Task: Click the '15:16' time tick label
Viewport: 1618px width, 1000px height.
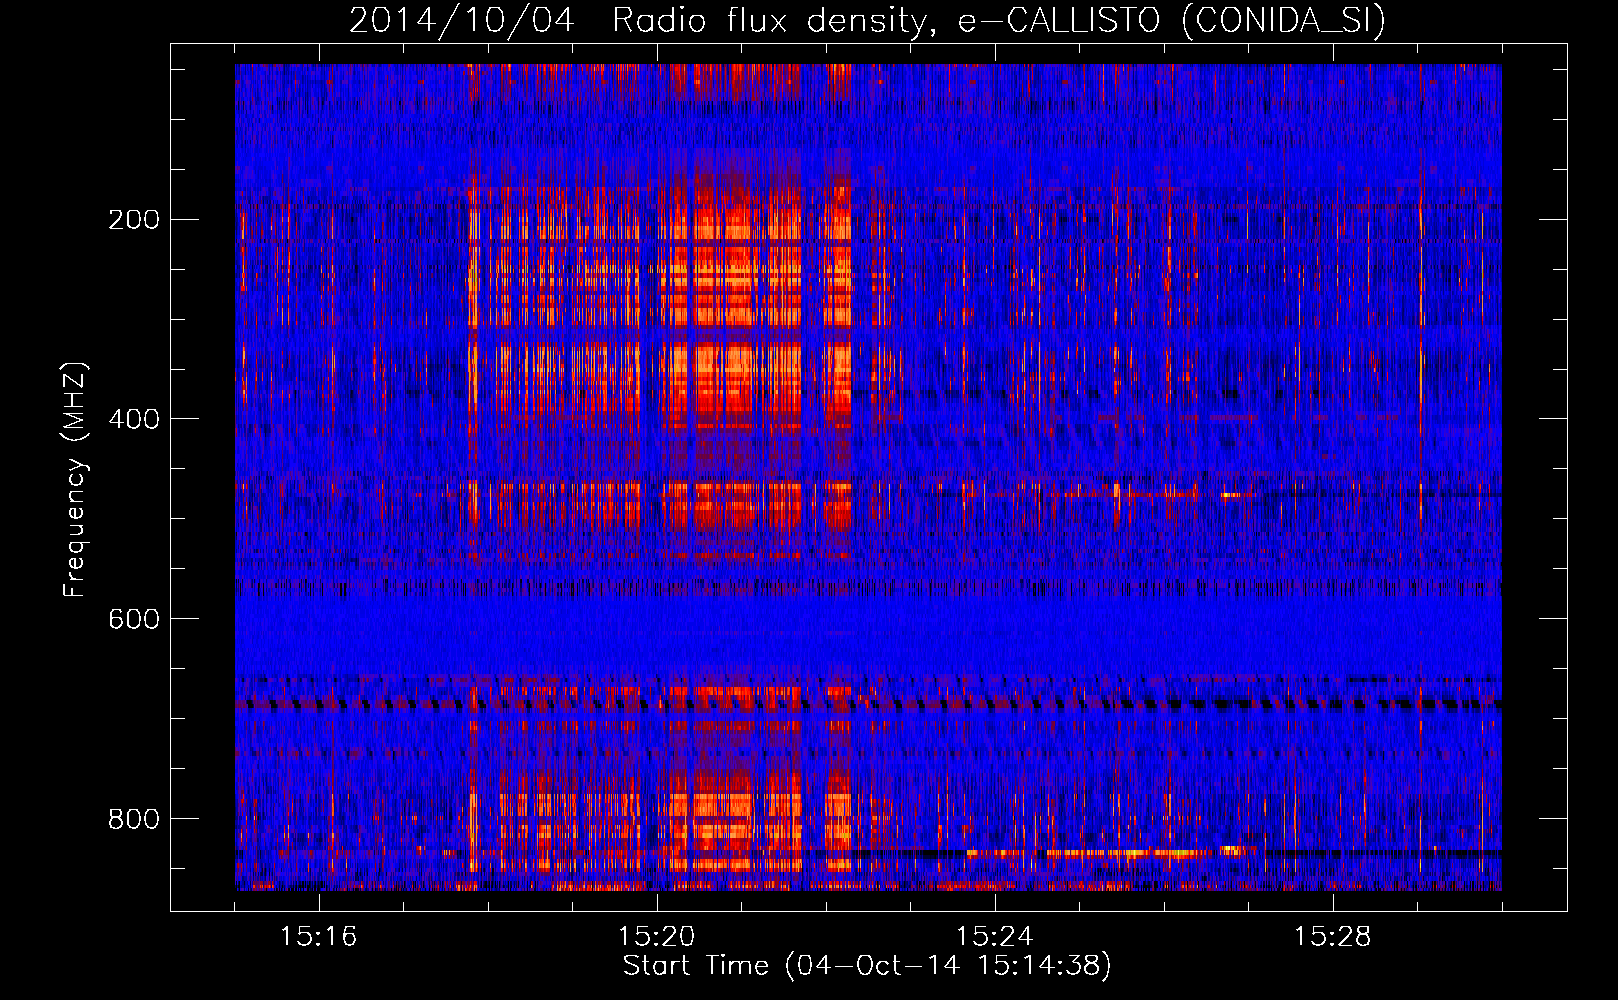Action: [319, 936]
